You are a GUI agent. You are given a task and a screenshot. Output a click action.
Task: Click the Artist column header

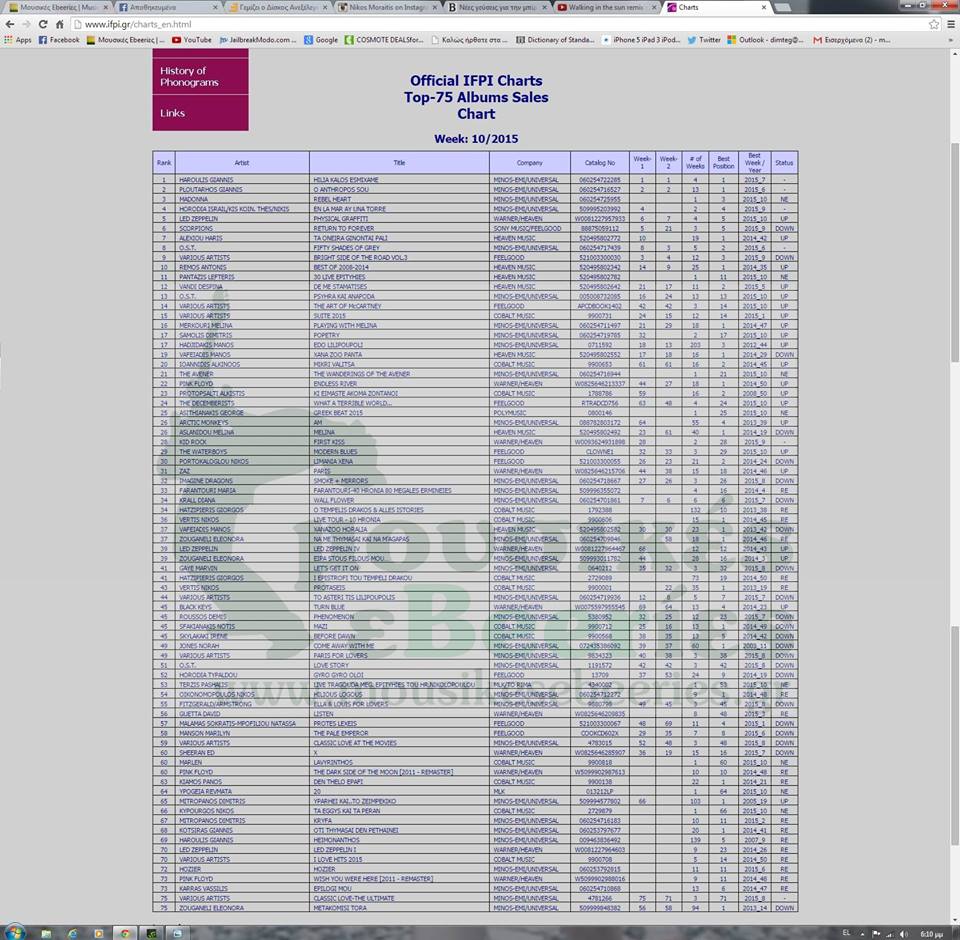click(242, 163)
